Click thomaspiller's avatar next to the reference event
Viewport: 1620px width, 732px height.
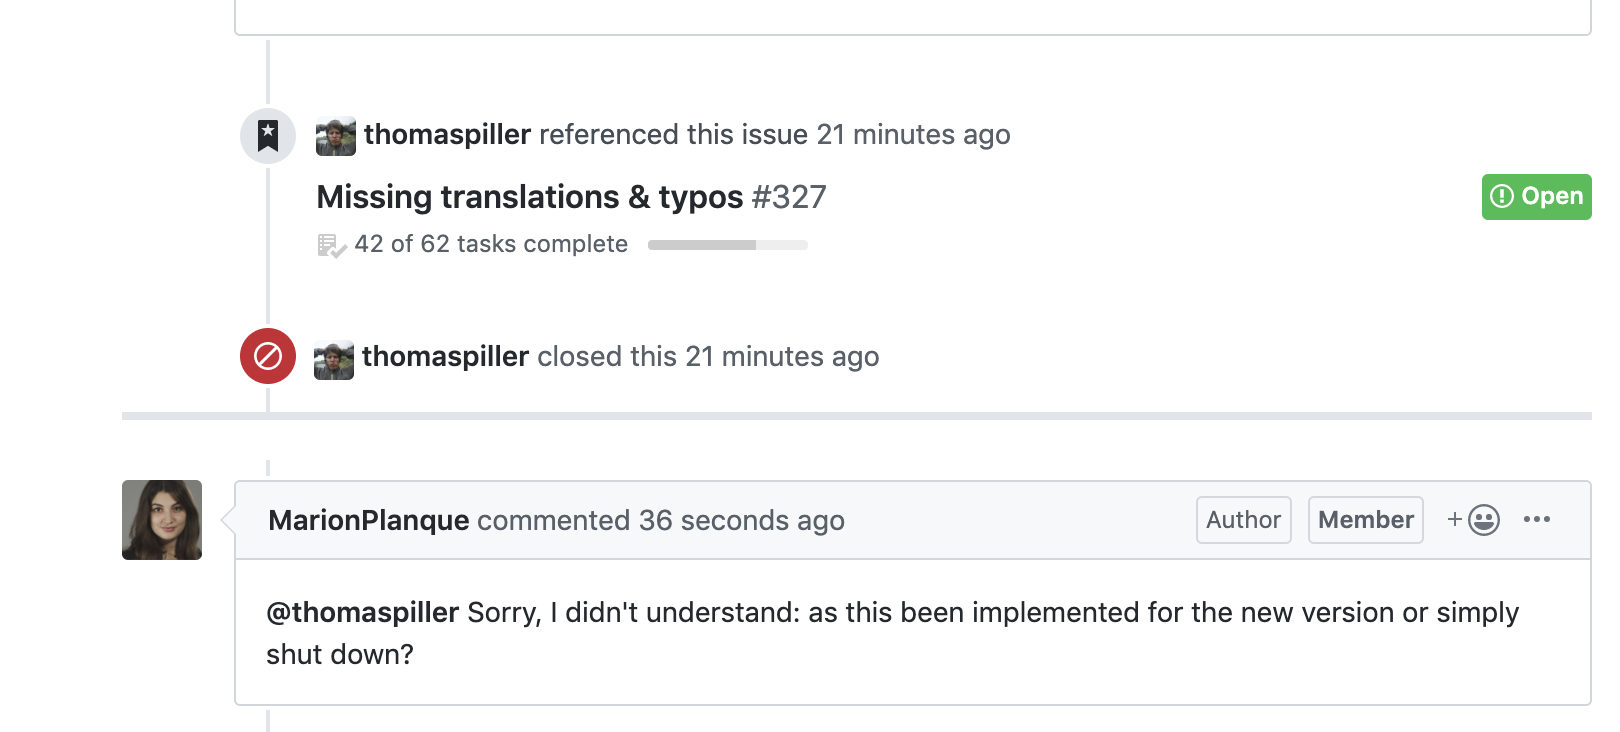(335, 135)
